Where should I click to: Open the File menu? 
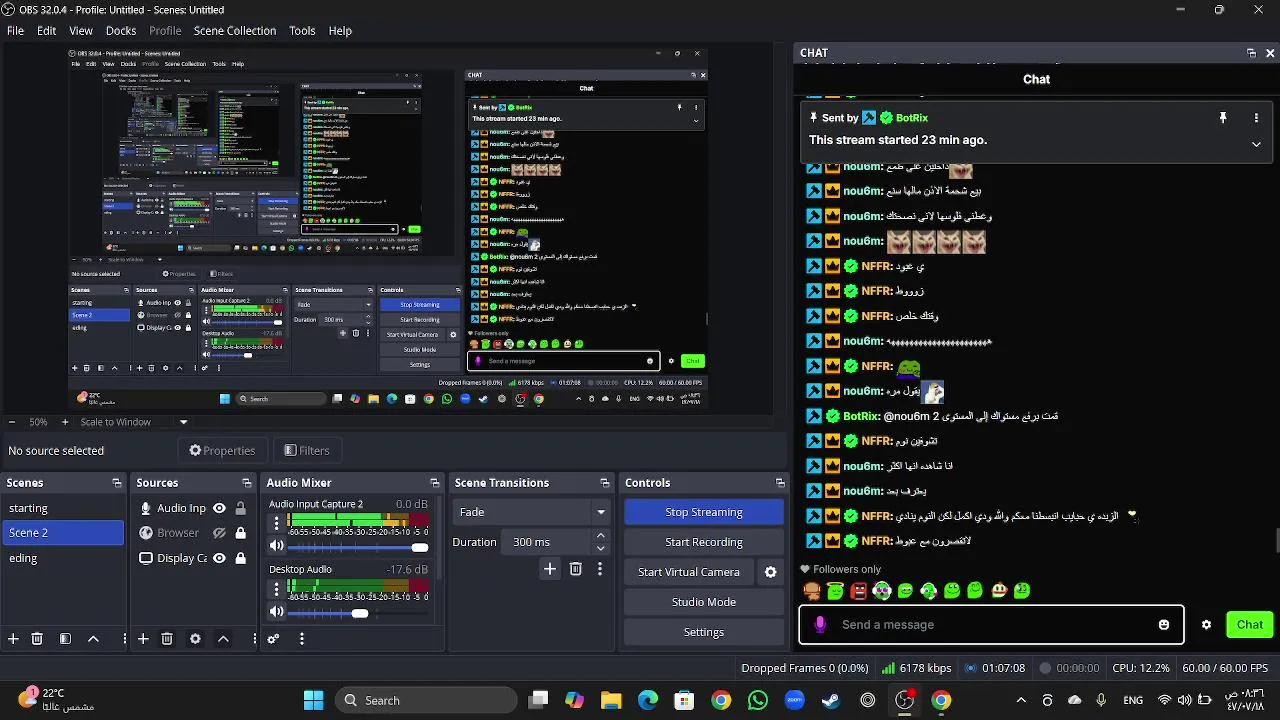tap(15, 31)
